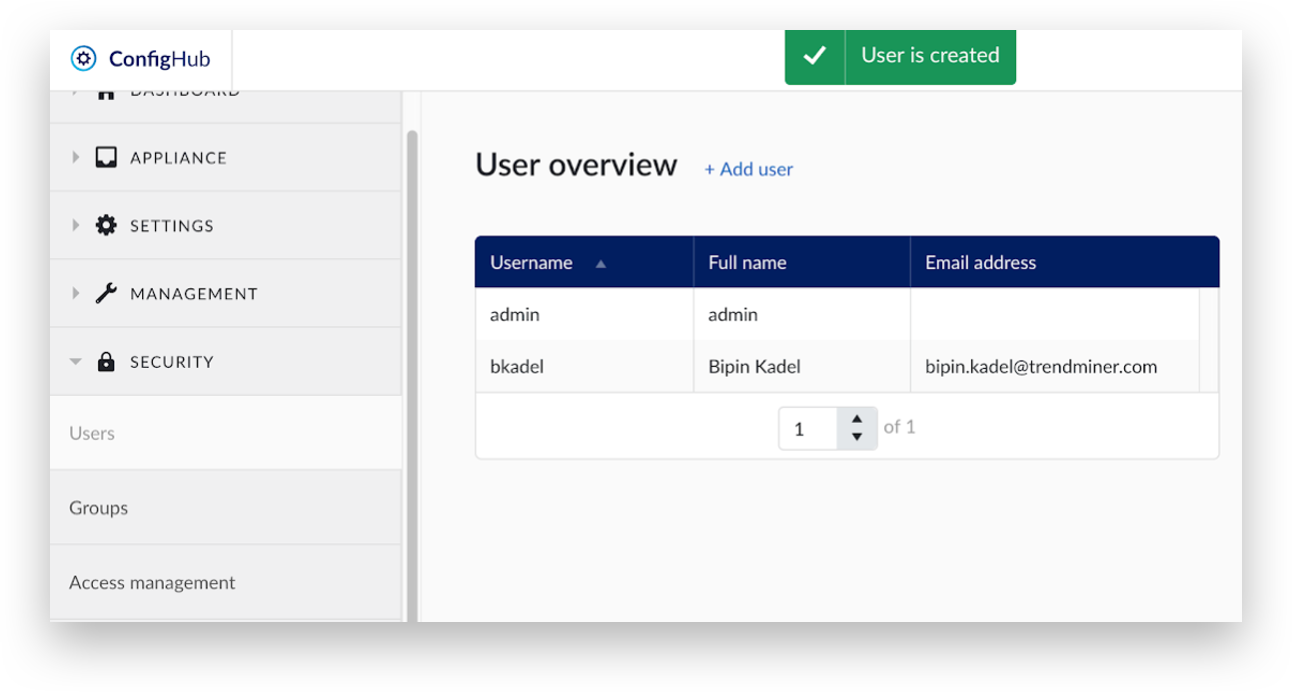Click the Management wrench icon
1292x692 pixels.
[106, 293]
